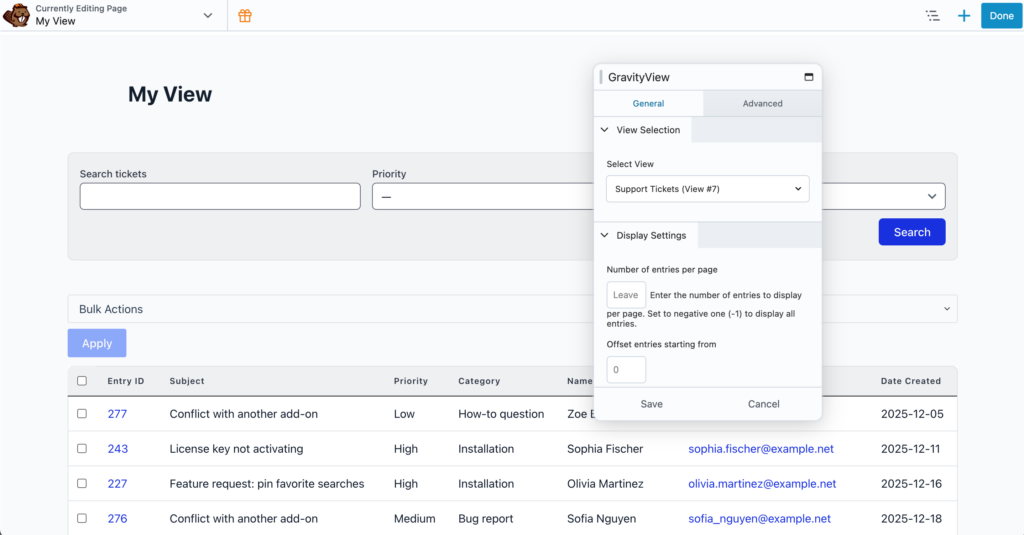Image resolution: width=1024 pixels, height=535 pixels.
Task: Click olivia.martinez@example.net email link
Action: 762,483
